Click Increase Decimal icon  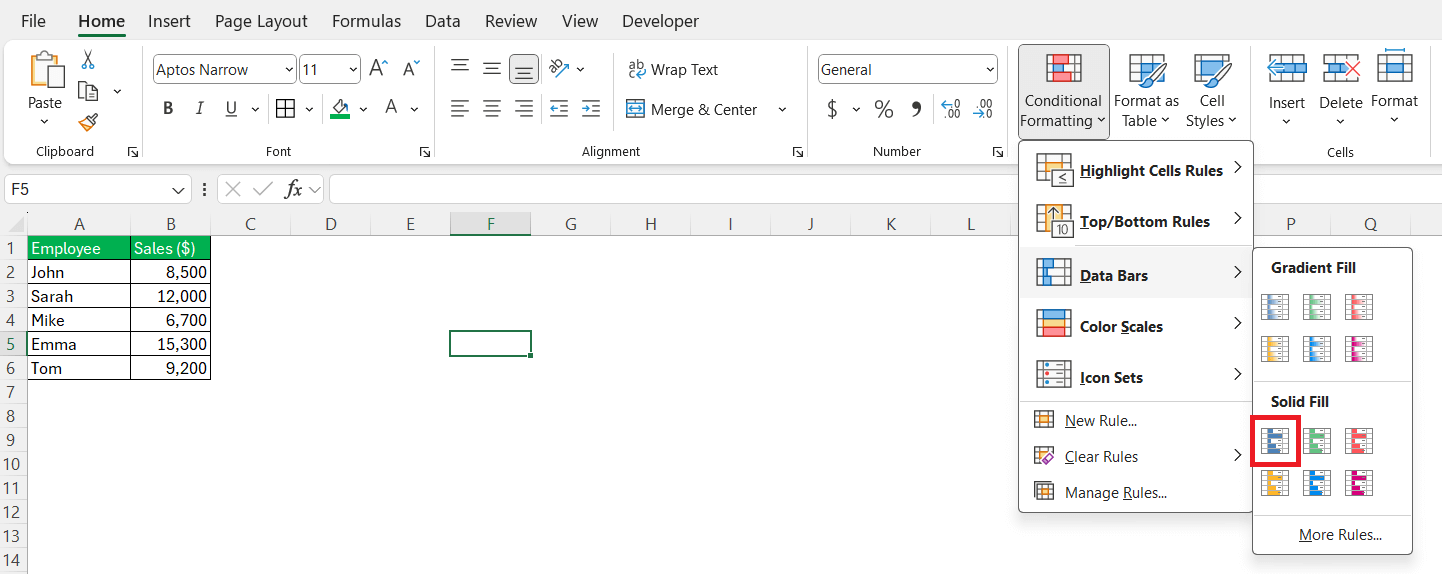click(951, 109)
